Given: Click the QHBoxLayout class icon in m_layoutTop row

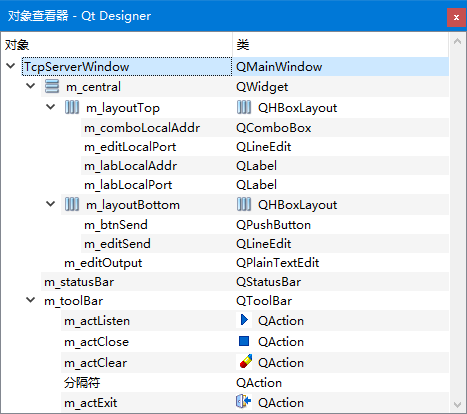Looking at the screenshot, I should [244, 107].
